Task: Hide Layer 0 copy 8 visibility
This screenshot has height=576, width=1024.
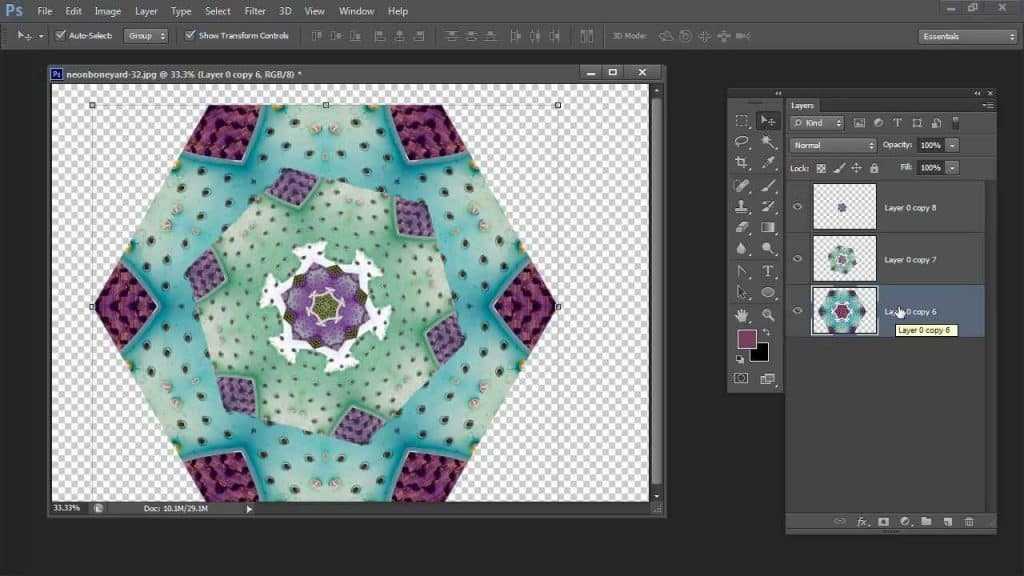Action: coord(797,207)
